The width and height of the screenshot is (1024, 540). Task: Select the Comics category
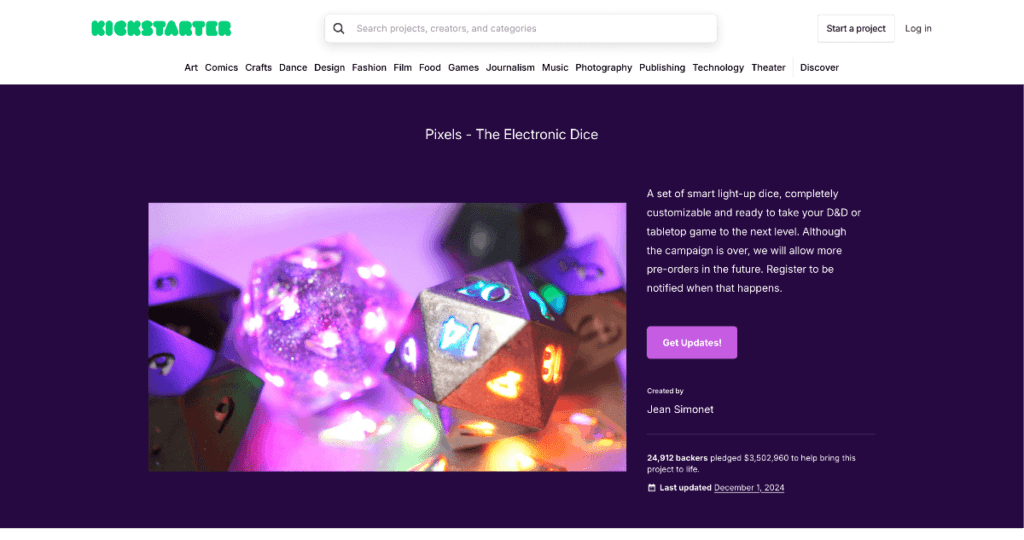click(221, 68)
